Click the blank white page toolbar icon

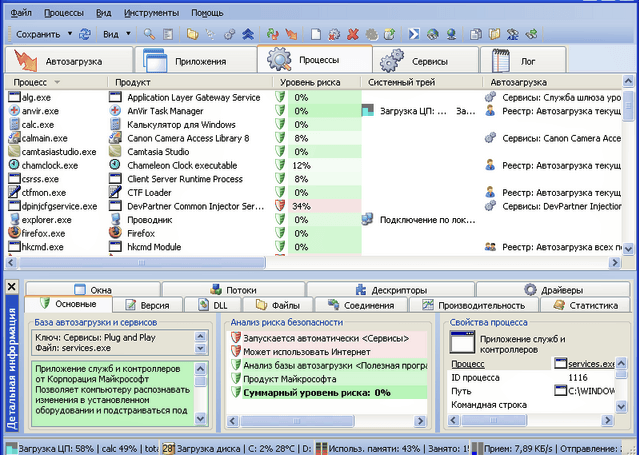coord(315,34)
